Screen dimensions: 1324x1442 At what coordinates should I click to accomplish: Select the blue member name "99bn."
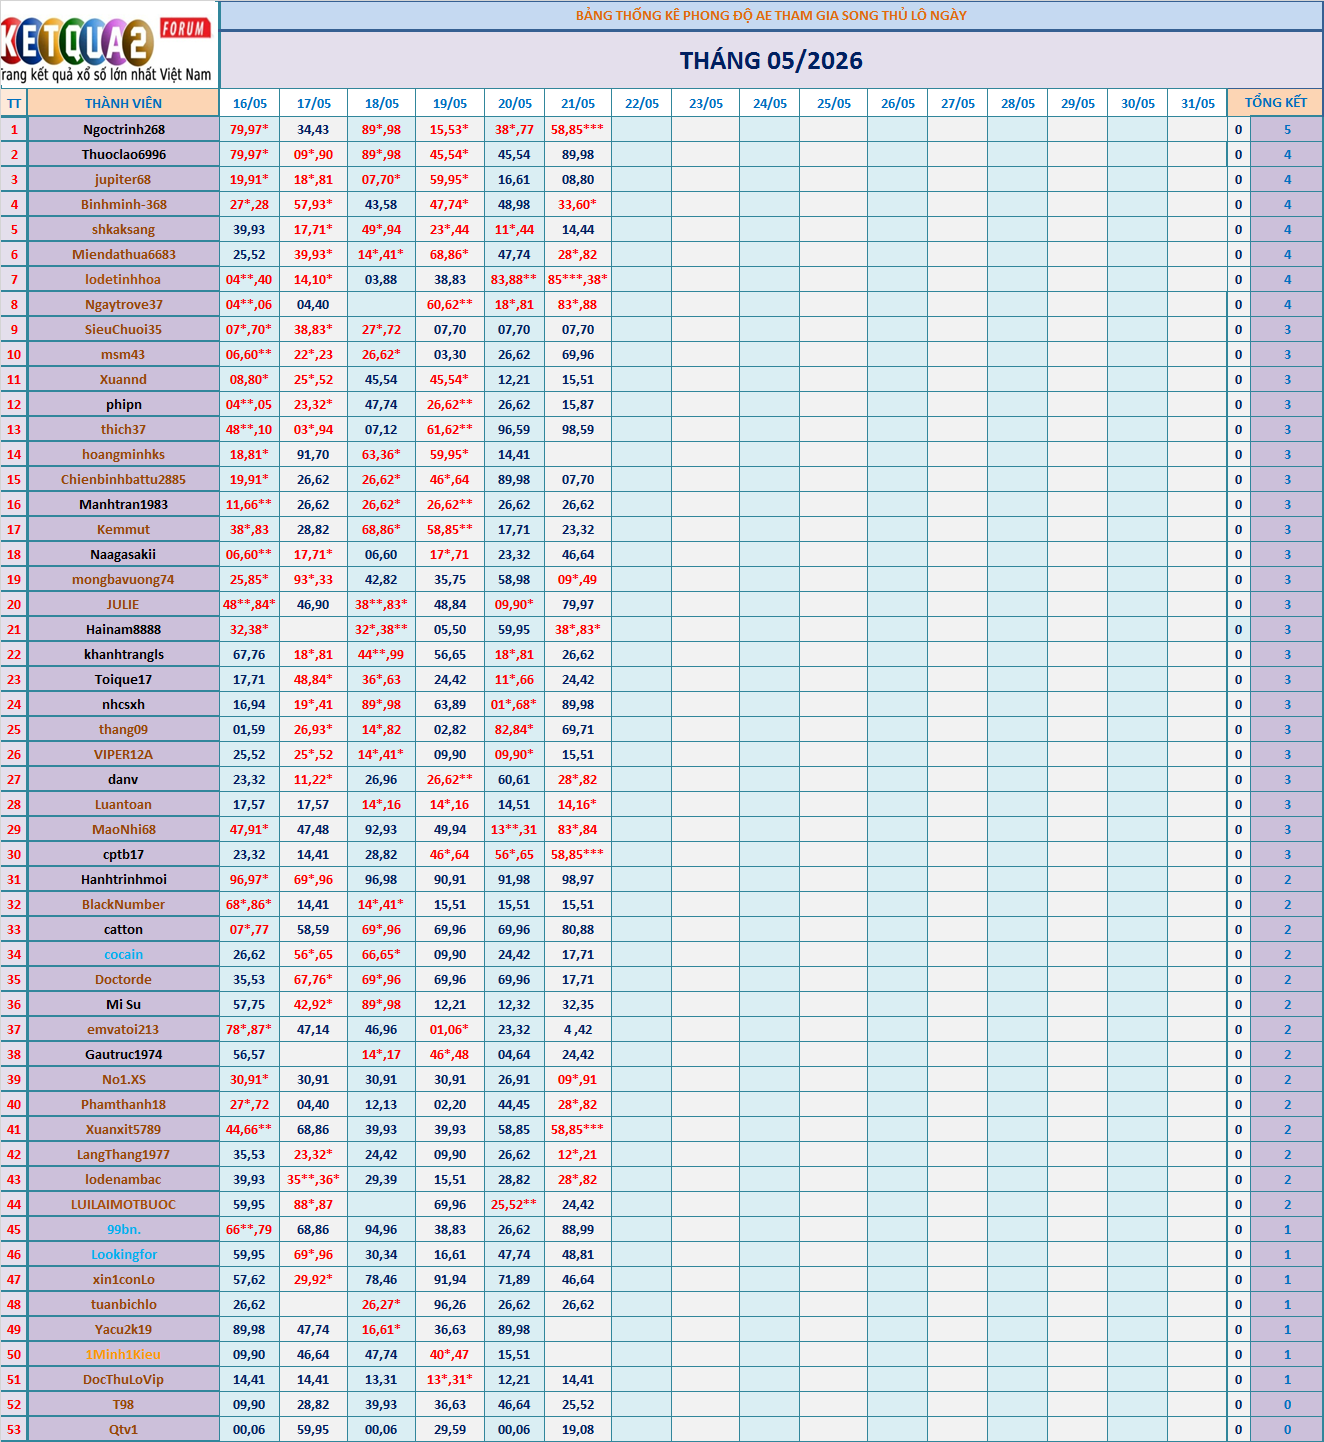[124, 1229]
